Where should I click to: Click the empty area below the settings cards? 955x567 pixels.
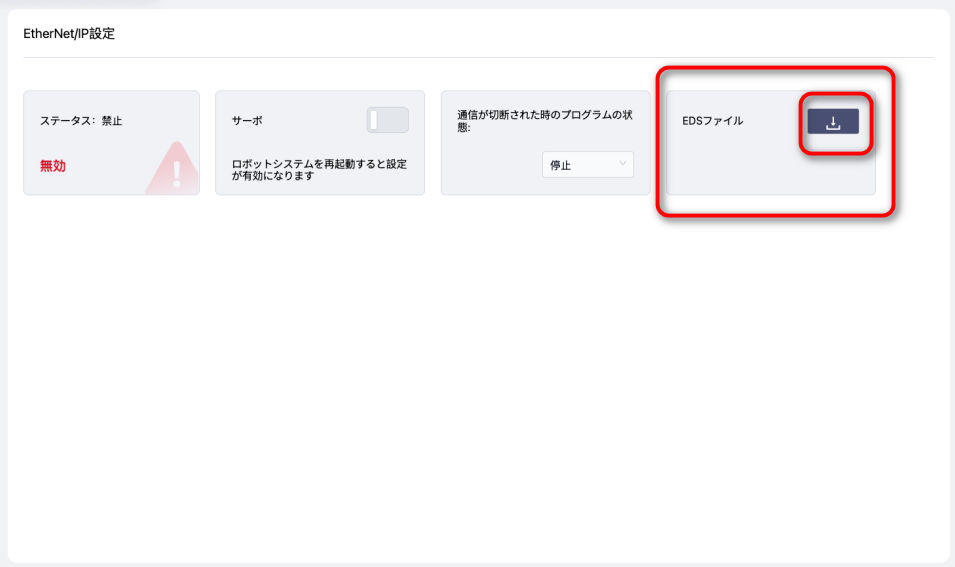(478, 380)
